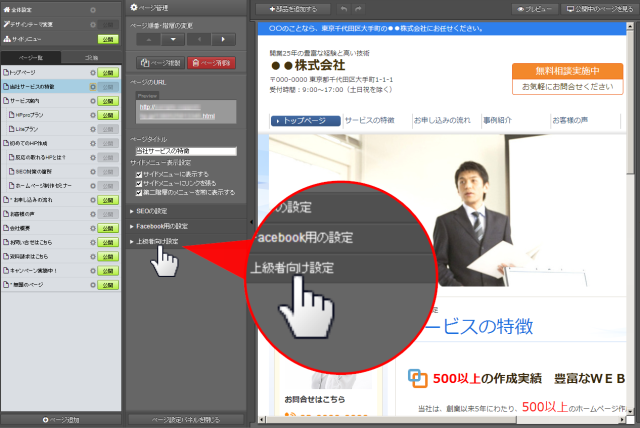Move page down with the down arrow
The image size is (640, 428).
coord(172,39)
